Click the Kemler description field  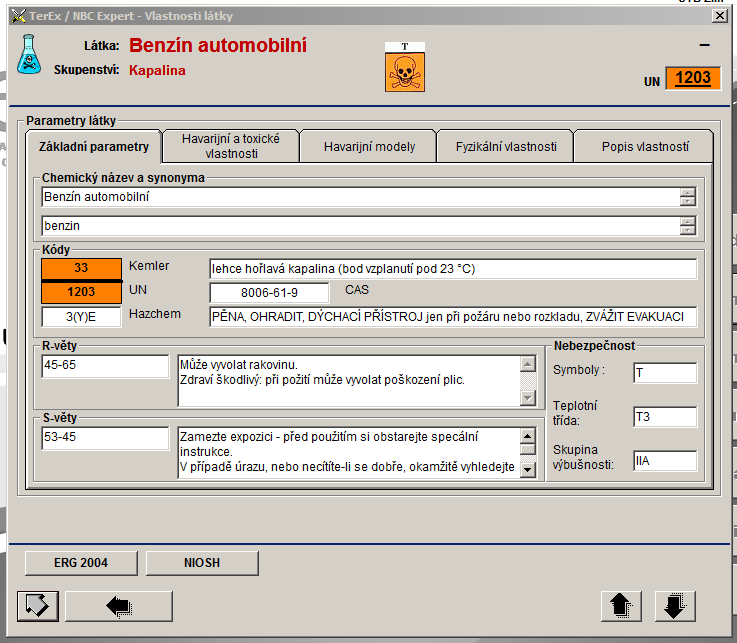(453, 269)
